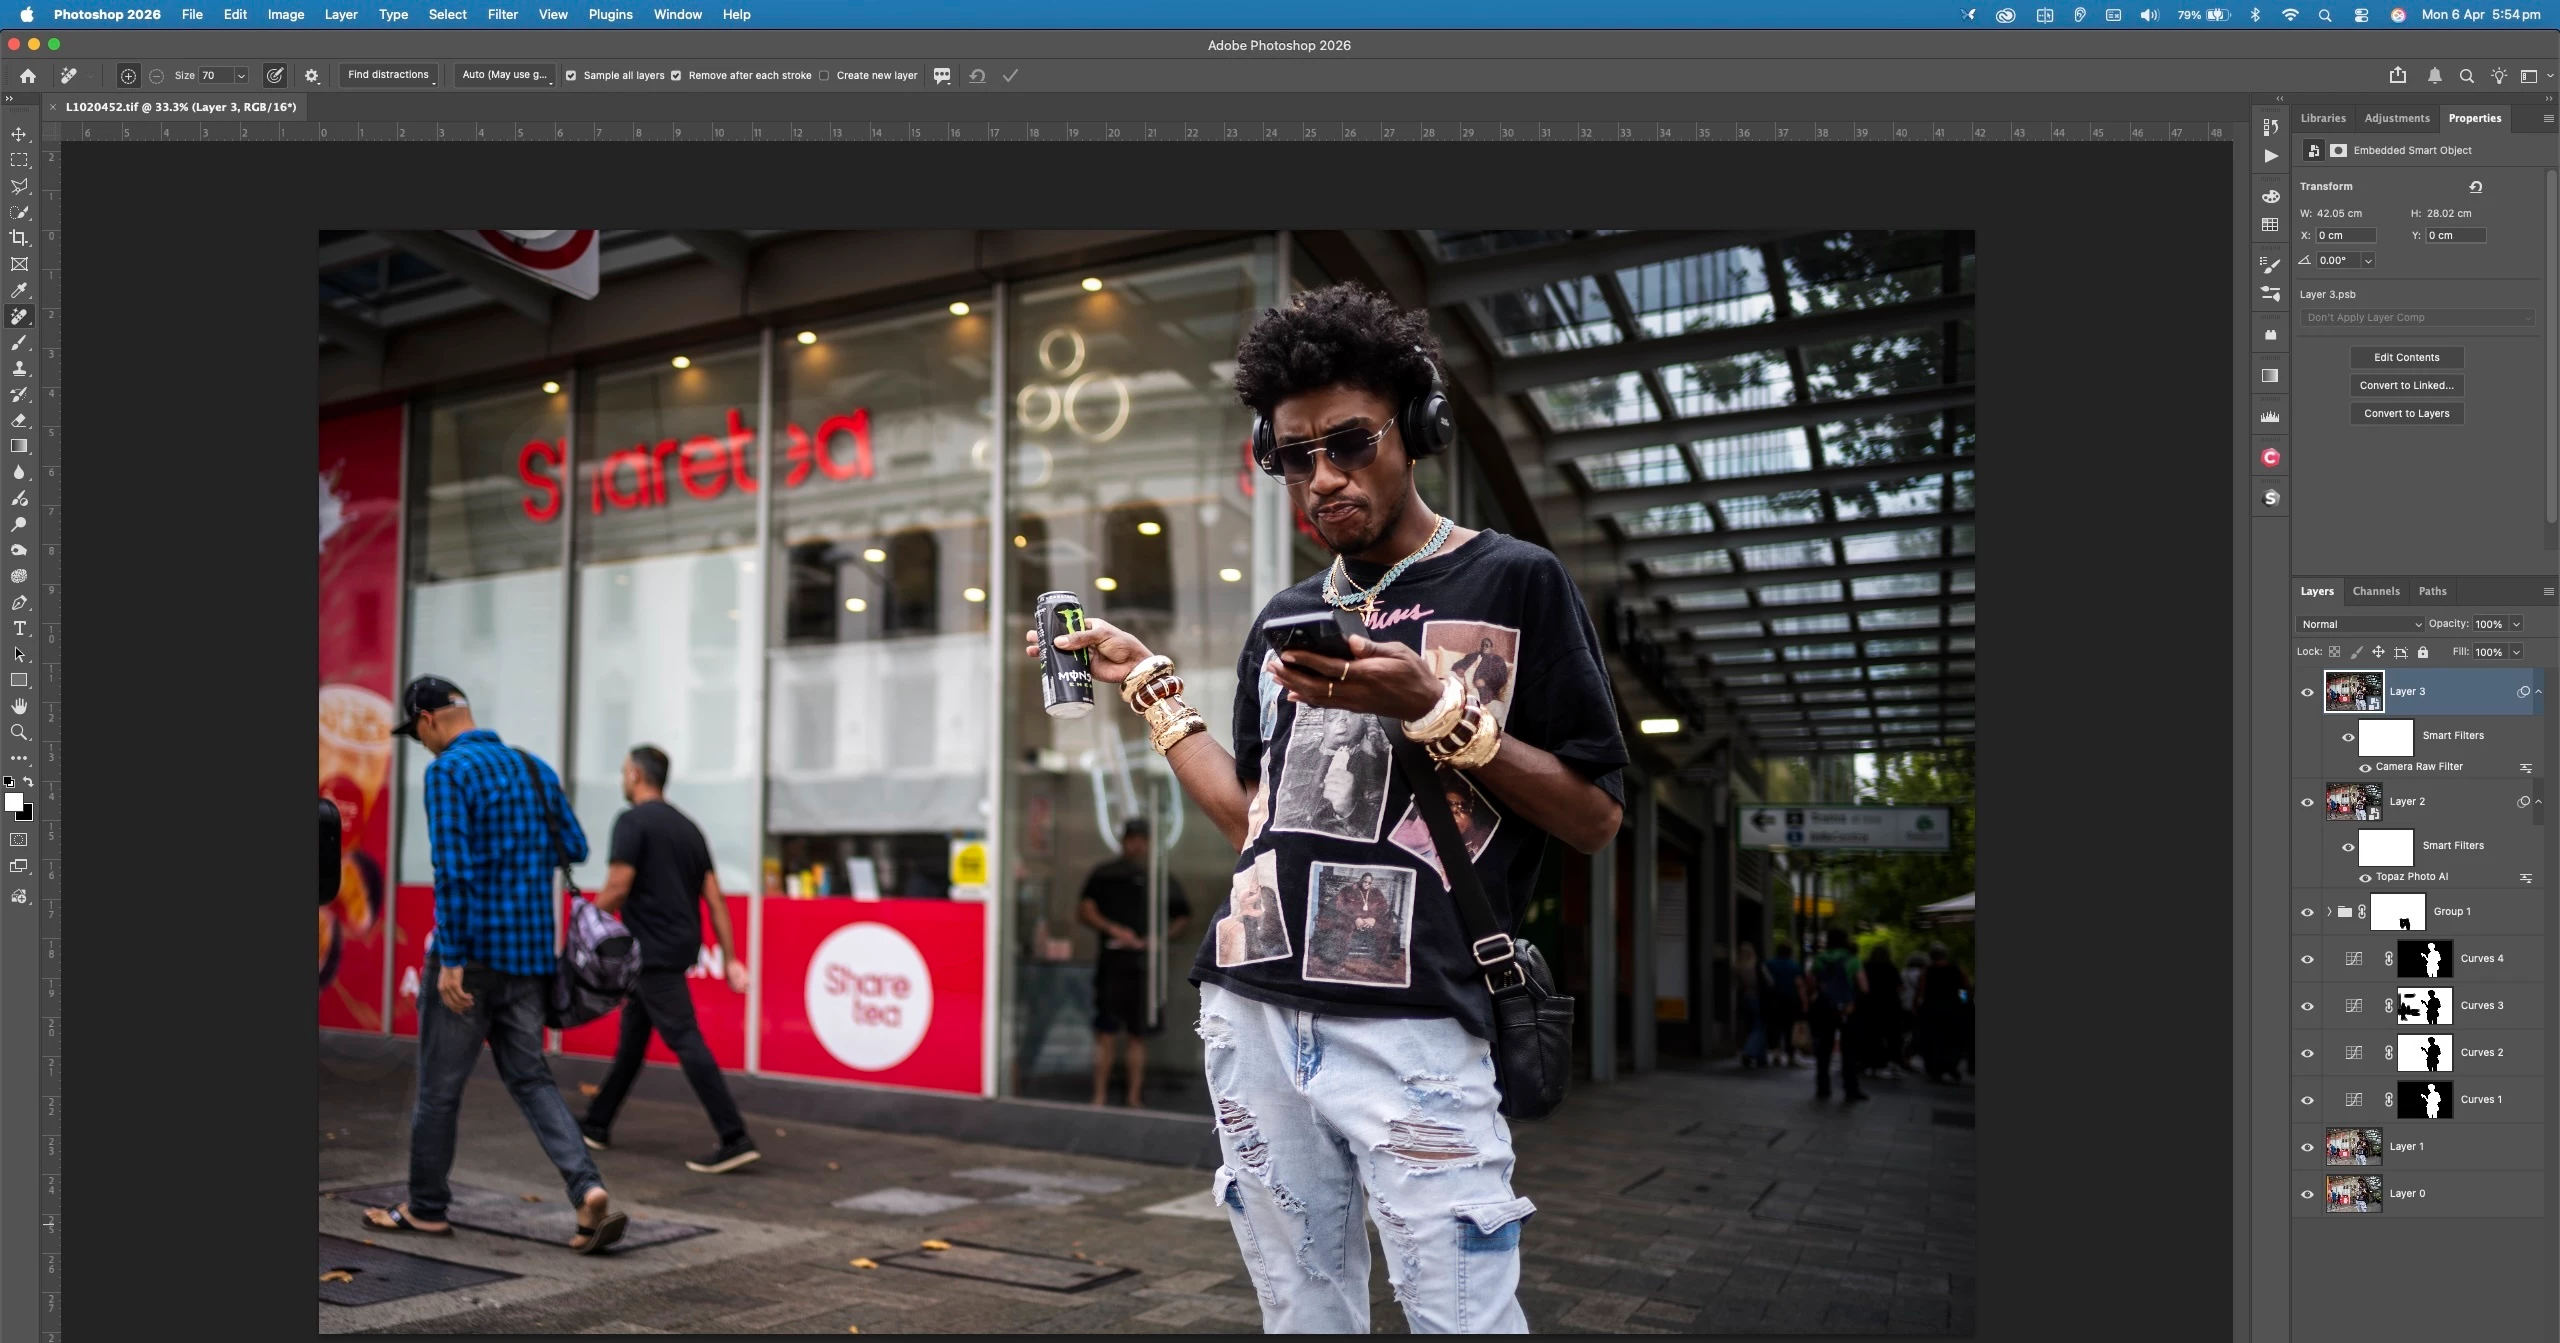Enable Create new layer checkbox
Image resolution: width=2560 pixels, height=1343 pixels.
click(824, 75)
